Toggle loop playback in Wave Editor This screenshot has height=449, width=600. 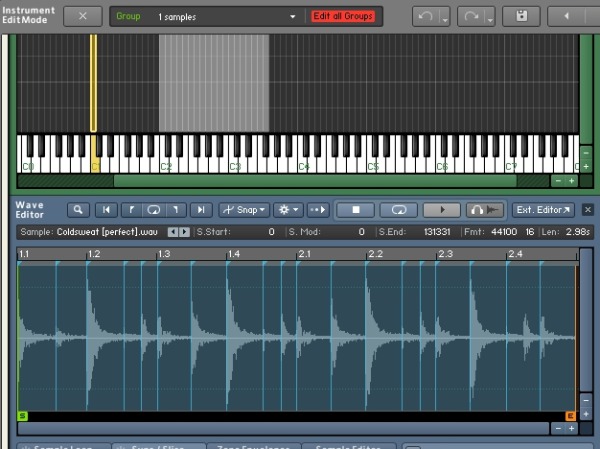pyautogui.click(x=399, y=210)
